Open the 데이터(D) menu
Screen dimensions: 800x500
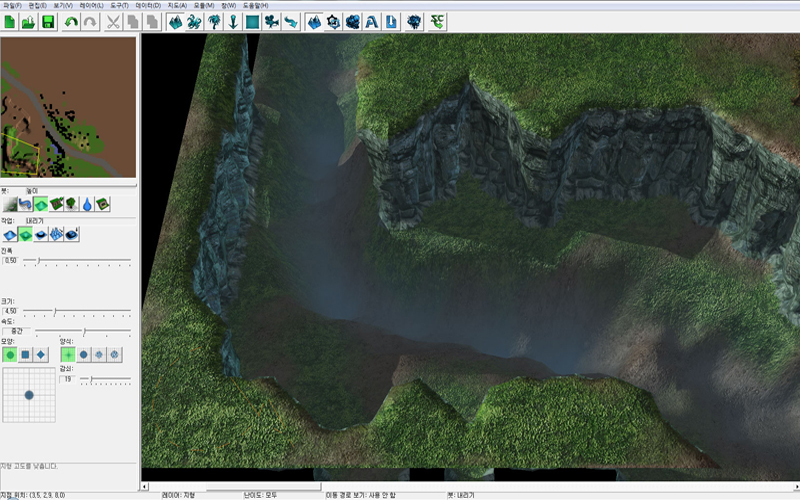tap(148, 5)
